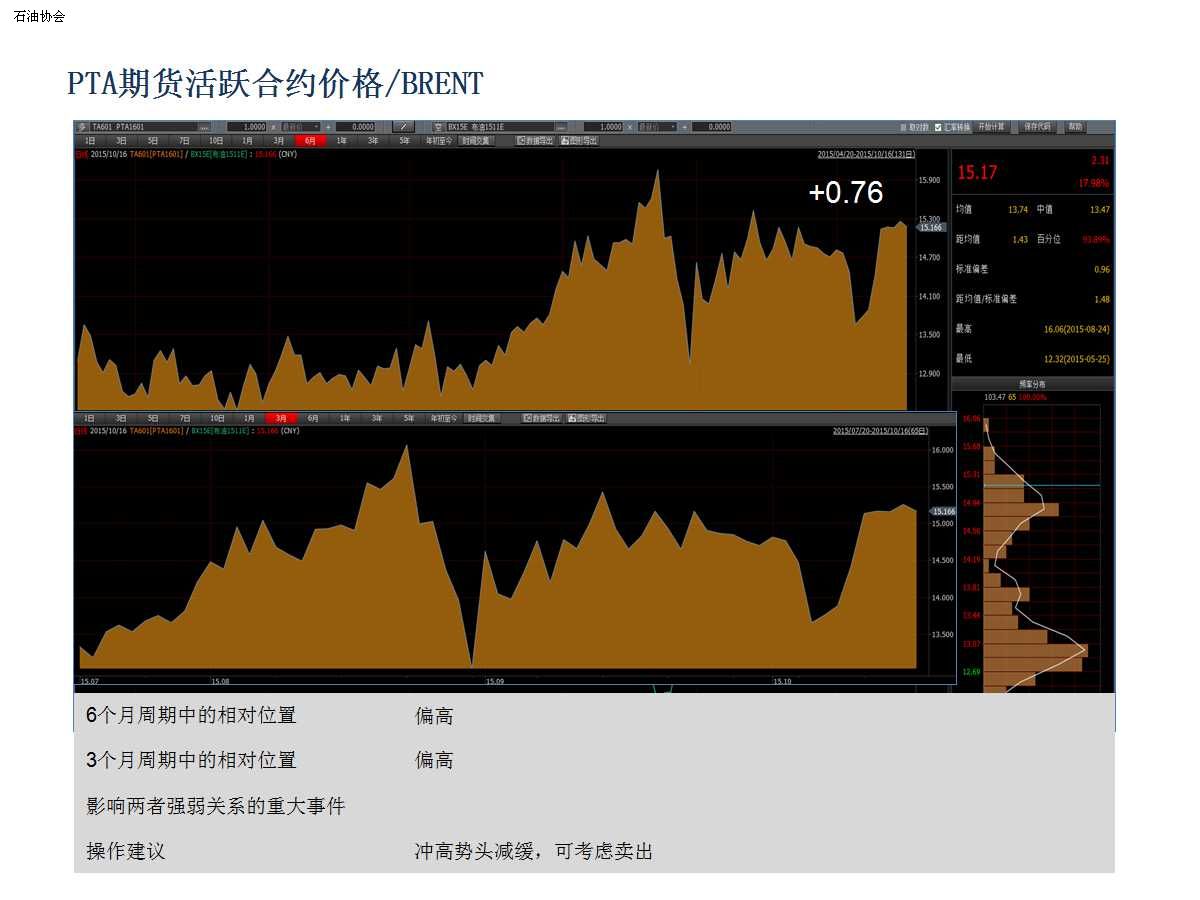Toggle the 取对数 checkbox
The width and height of the screenshot is (1200, 900).
click(x=903, y=127)
